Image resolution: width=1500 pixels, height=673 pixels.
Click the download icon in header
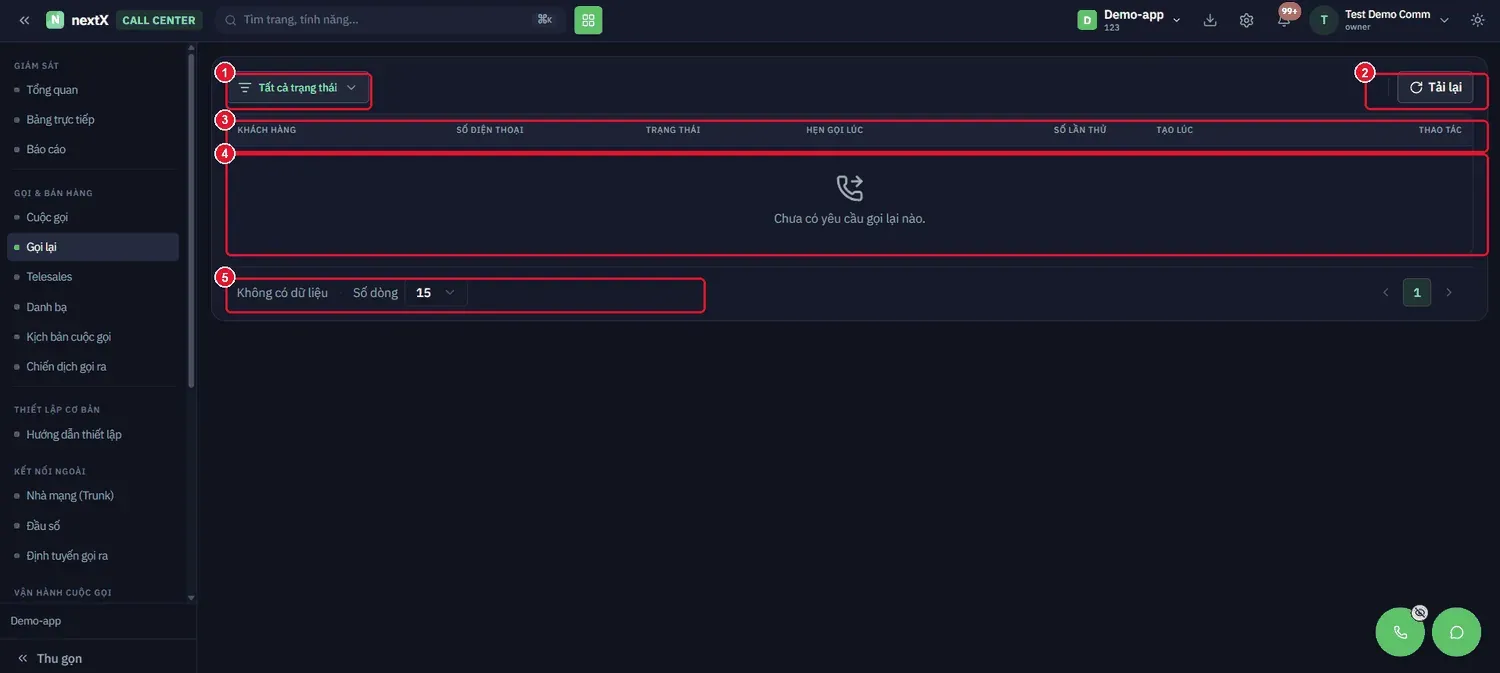1210,20
